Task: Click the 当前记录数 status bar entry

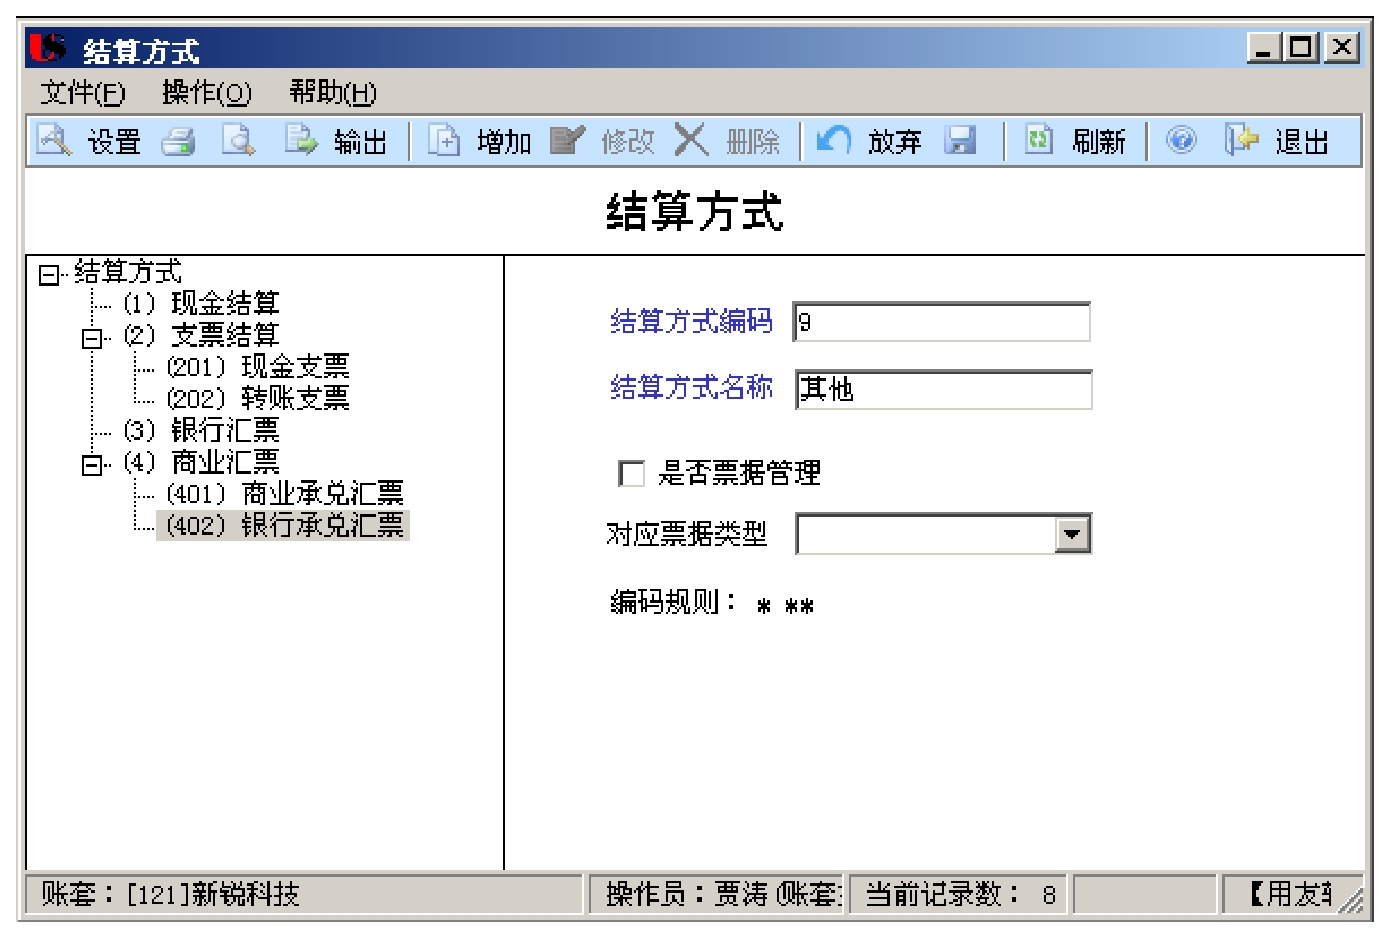Action: [959, 894]
